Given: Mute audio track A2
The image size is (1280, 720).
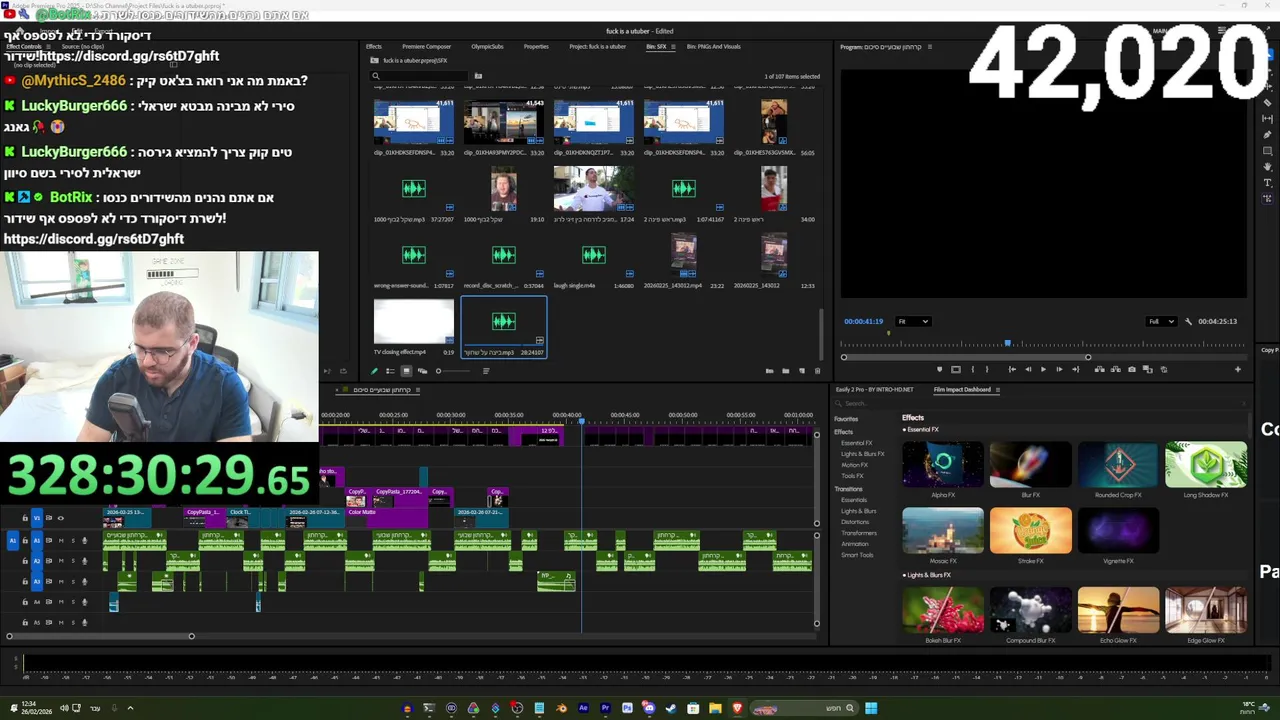Looking at the screenshot, I should point(61,561).
